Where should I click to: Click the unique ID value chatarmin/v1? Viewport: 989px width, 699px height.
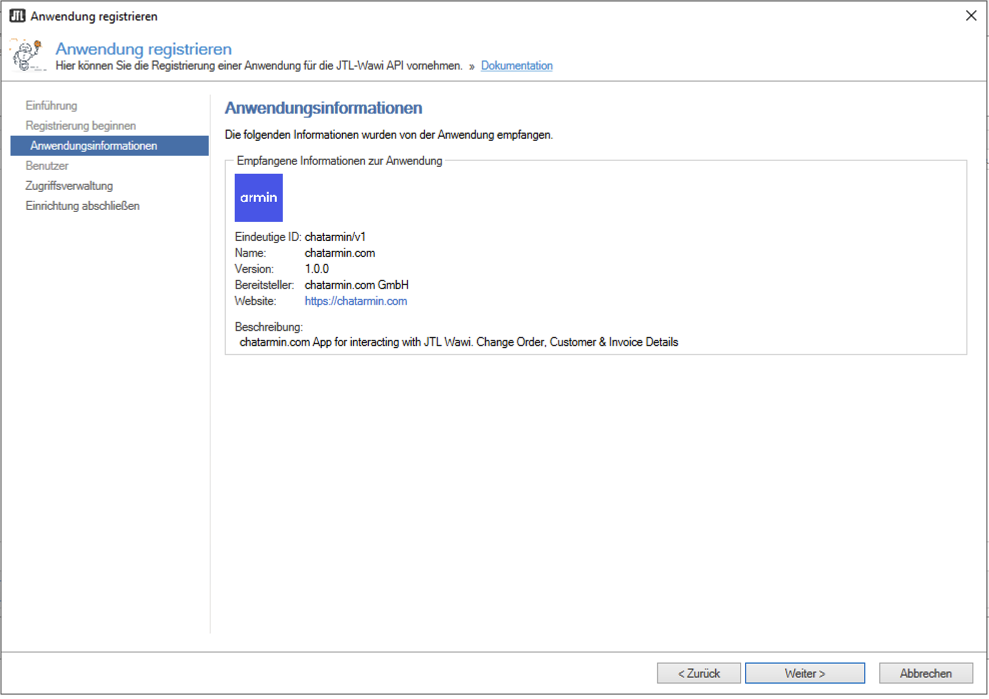point(335,237)
